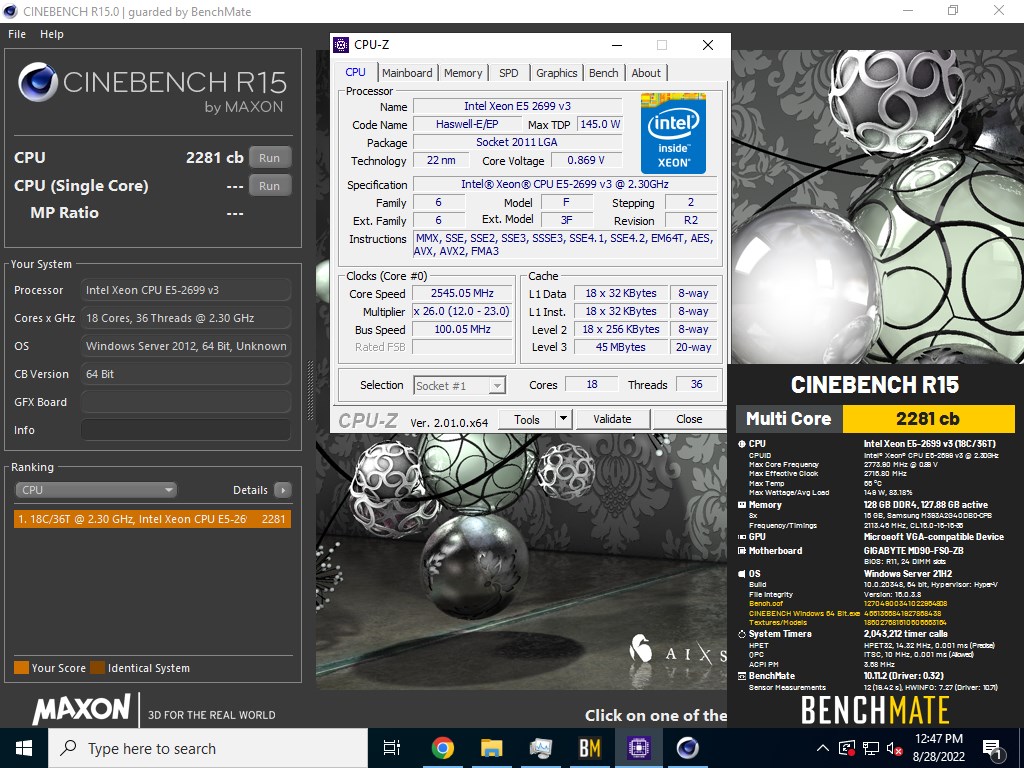The image size is (1024, 768).
Task: Click the muted volume tray icon
Action: click(894, 749)
